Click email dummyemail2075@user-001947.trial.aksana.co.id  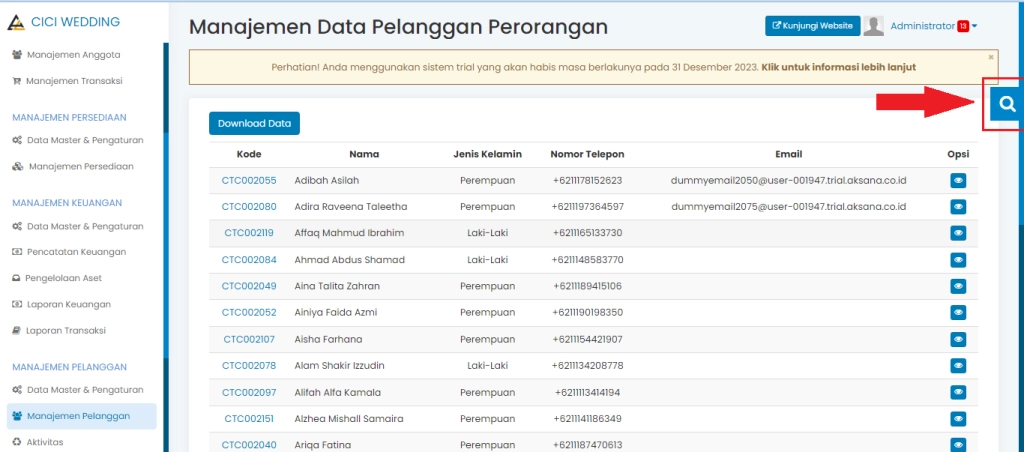point(789,206)
